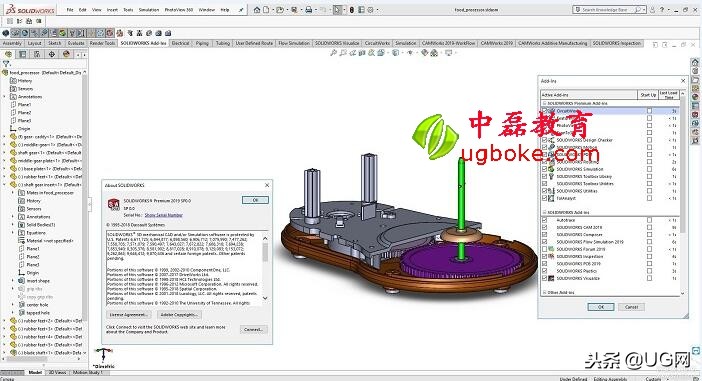The image size is (702, 381).
Task: Click the Show Serial Number link
Action: 163,215
